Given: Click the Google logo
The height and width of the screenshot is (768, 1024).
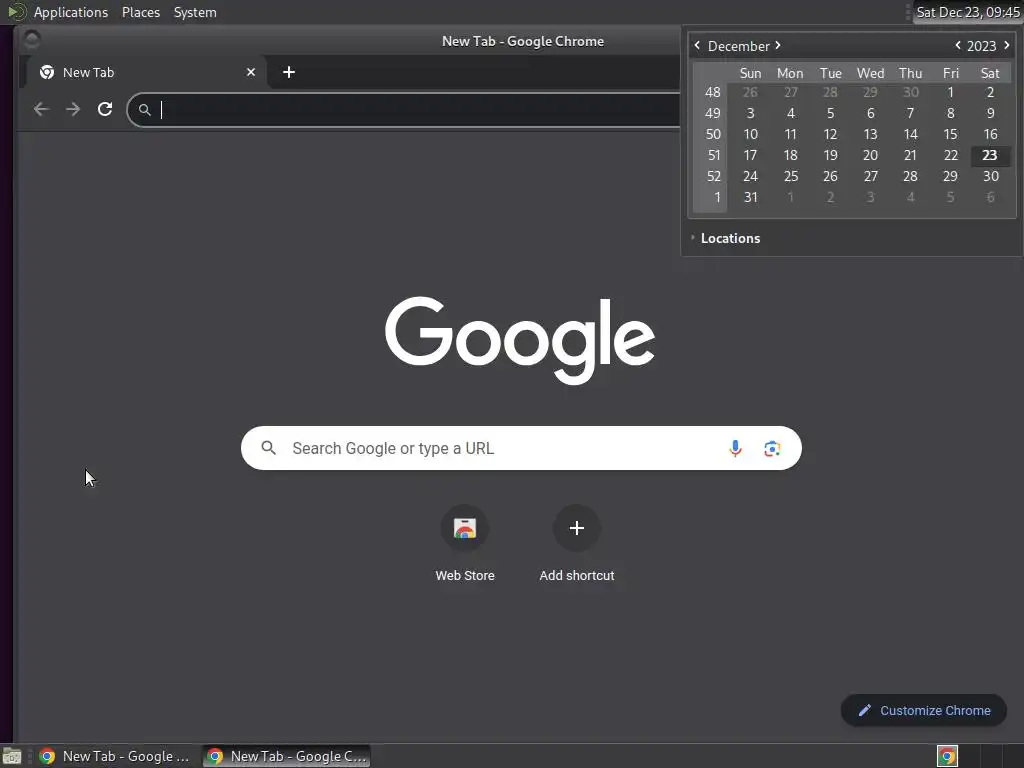Looking at the screenshot, I should [520, 340].
